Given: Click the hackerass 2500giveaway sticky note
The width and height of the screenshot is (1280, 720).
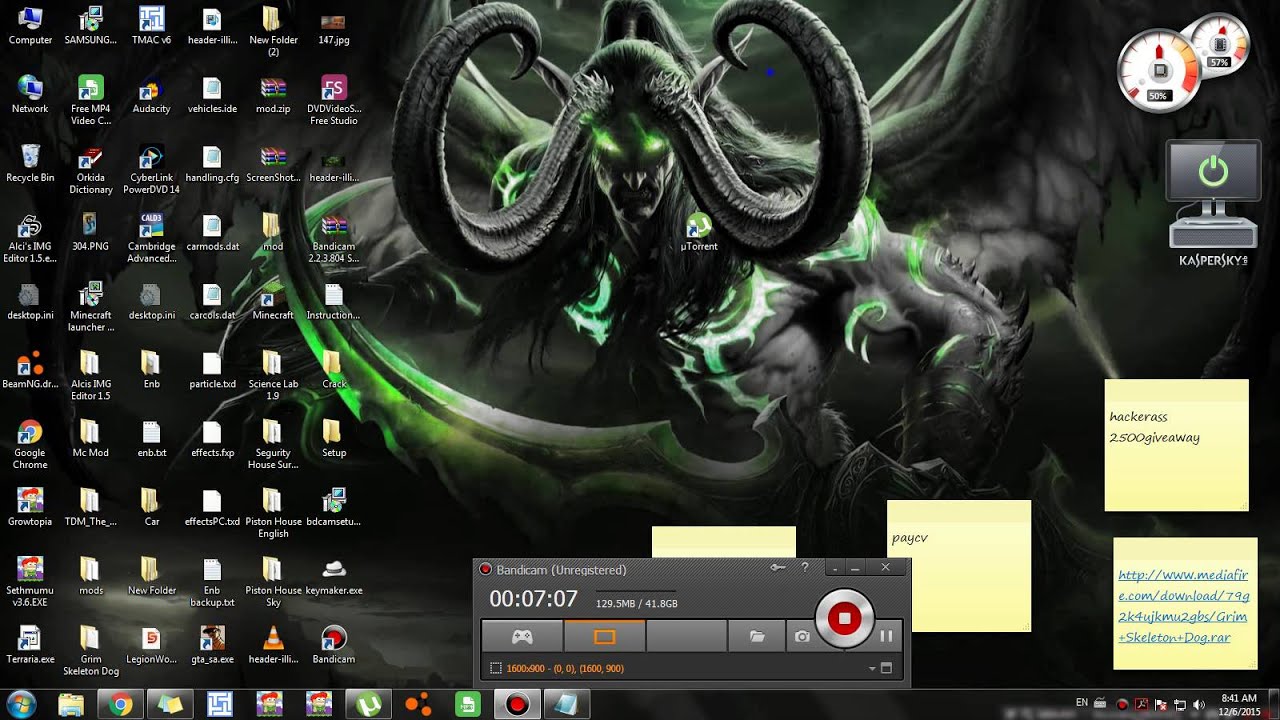Looking at the screenshot, I should (1176, 445).
